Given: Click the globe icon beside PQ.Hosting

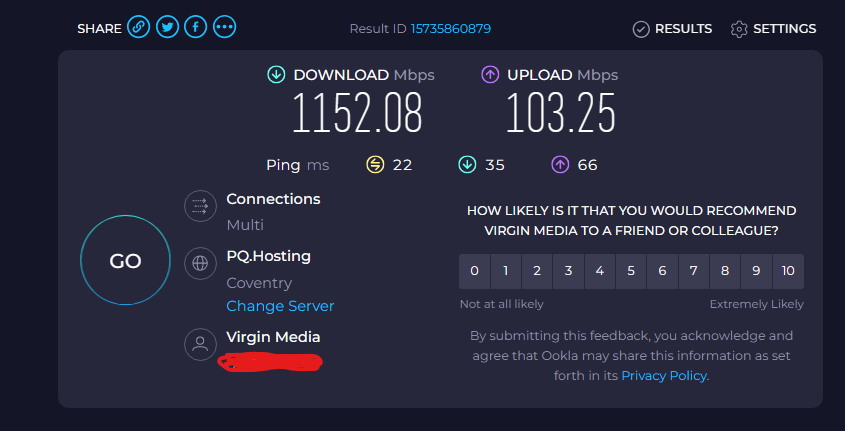Looking at the screenshot, I should pos(200,263).
